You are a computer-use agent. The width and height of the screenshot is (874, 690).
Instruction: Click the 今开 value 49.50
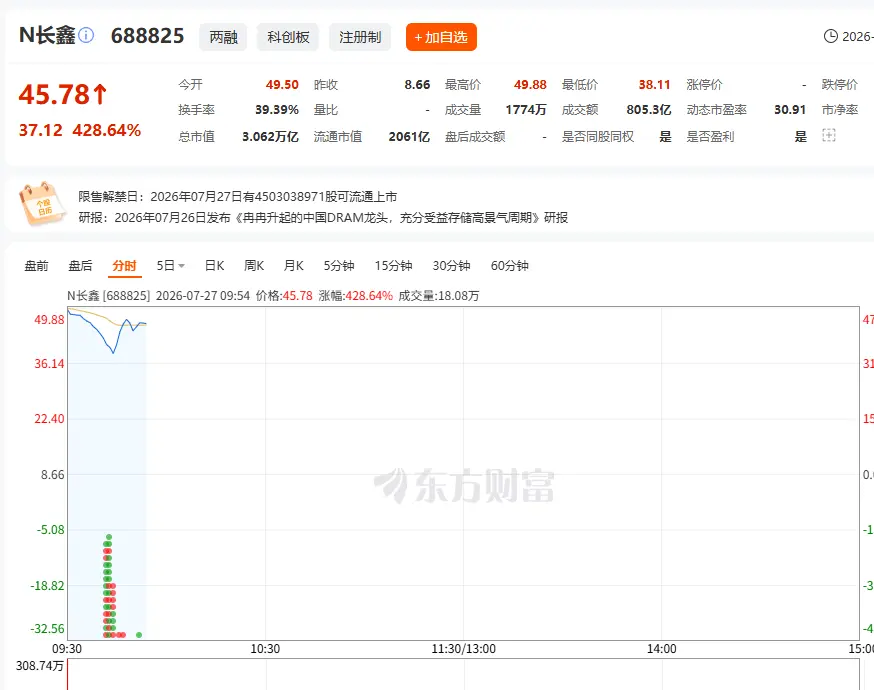pos(282,85)
